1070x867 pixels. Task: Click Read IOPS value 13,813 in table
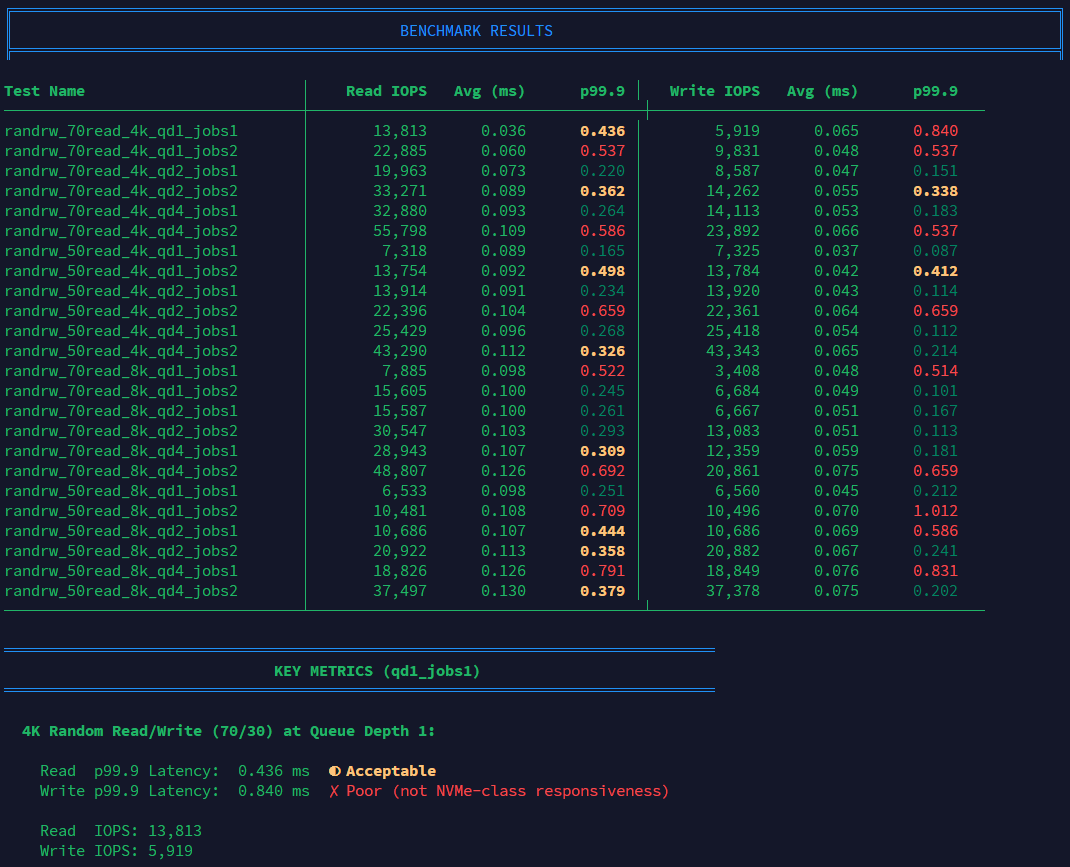click(400, 131)
